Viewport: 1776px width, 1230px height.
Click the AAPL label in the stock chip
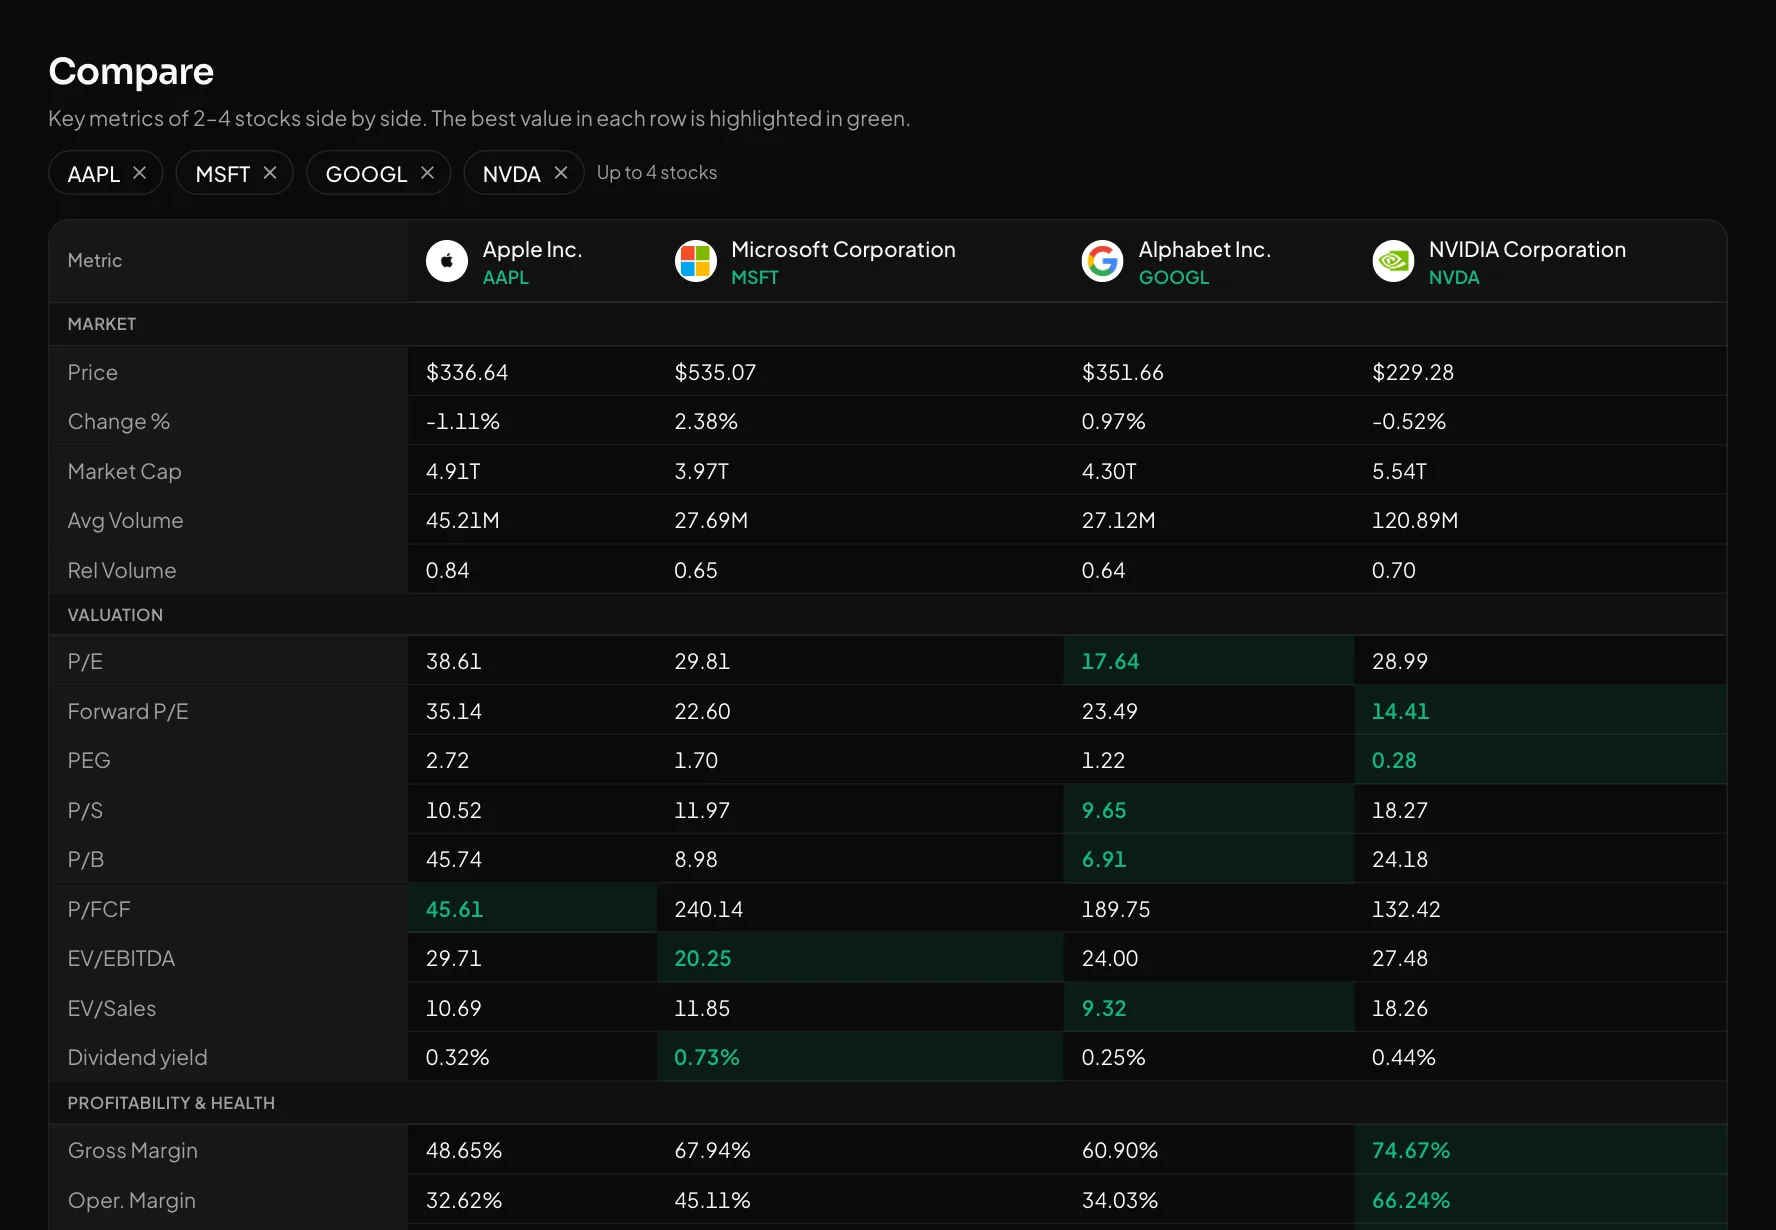click(94, 174)
